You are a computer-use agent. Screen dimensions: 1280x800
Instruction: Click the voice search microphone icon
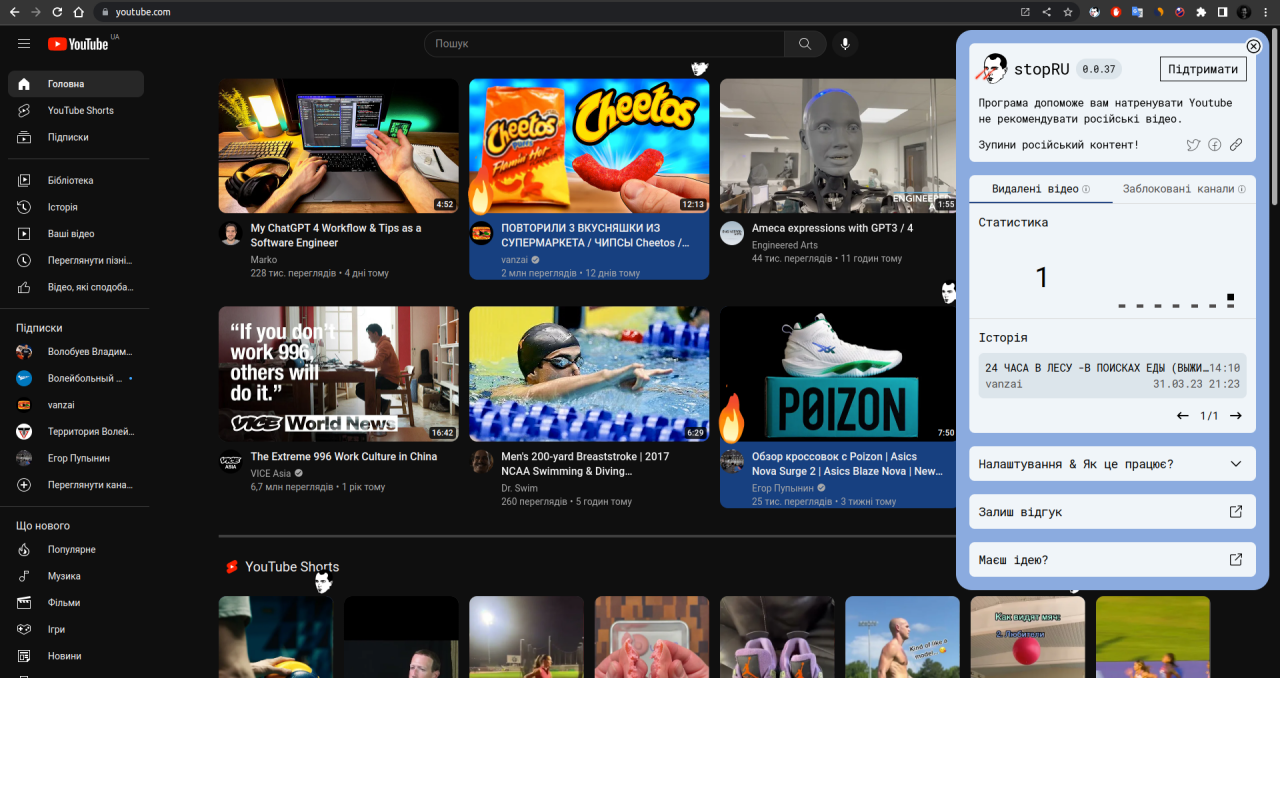tap(845, 44)
